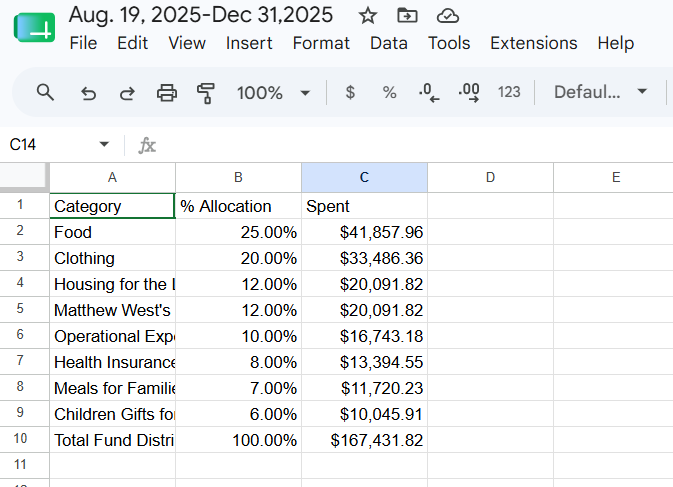Move document using folder icon
673x487 pixels.
407,16
